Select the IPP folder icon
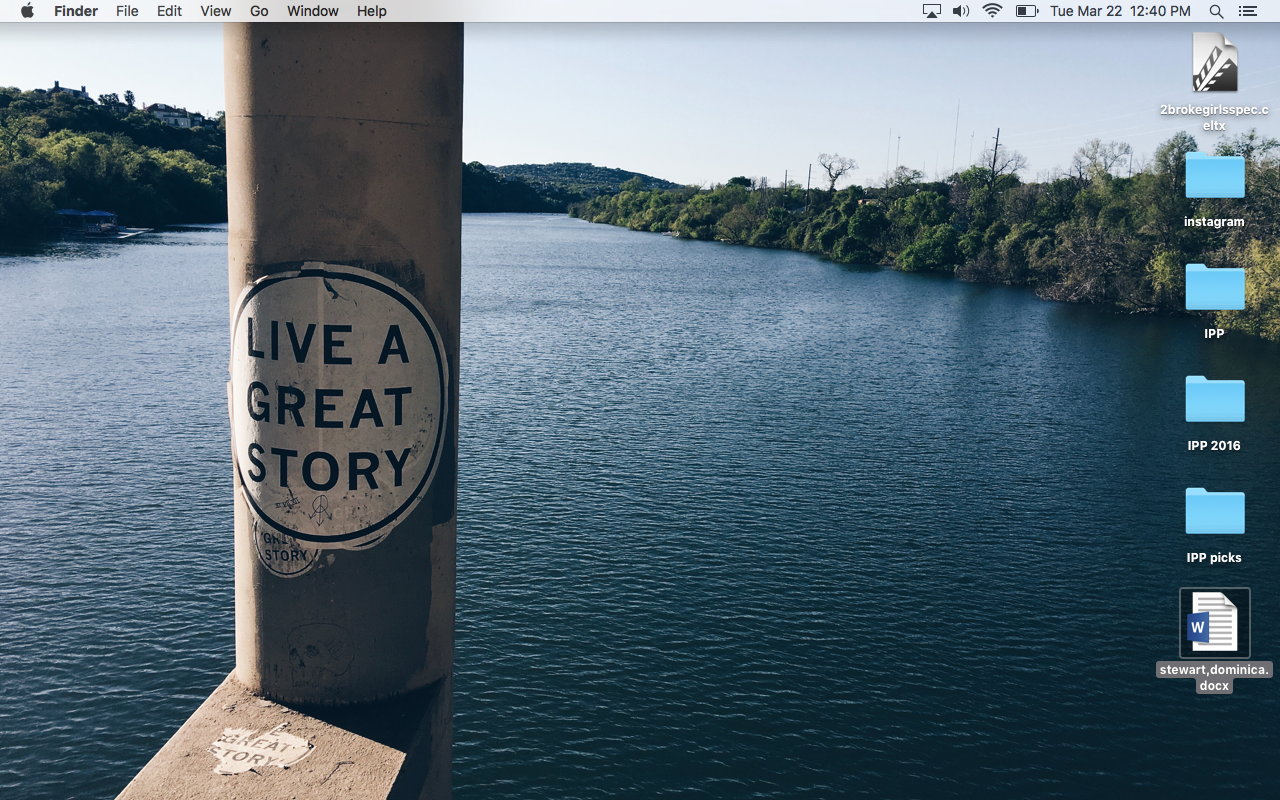The image size is (1280, 800). click(x=1215, y=287)
